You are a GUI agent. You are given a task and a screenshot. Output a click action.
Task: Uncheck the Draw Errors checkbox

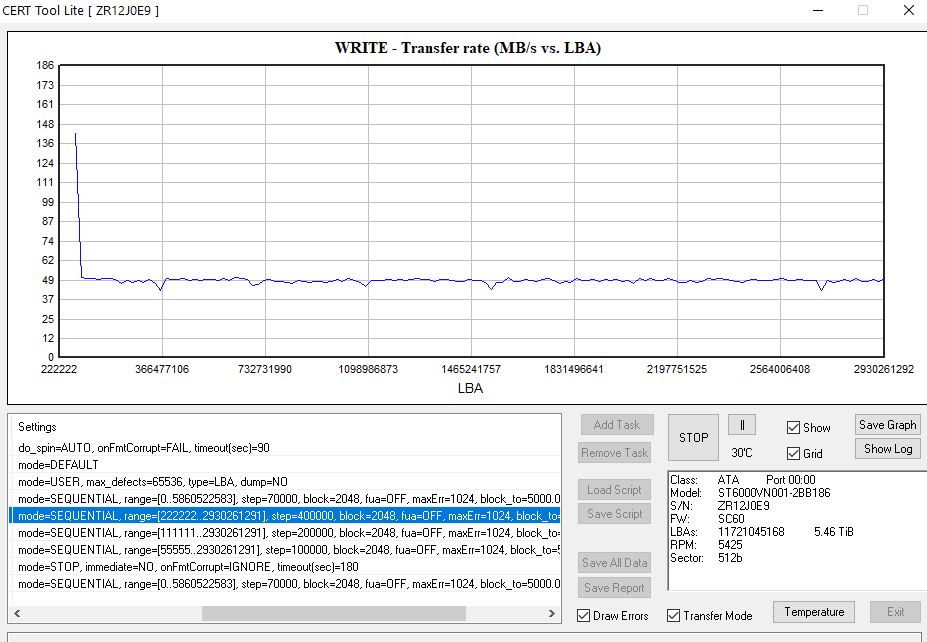585,616
